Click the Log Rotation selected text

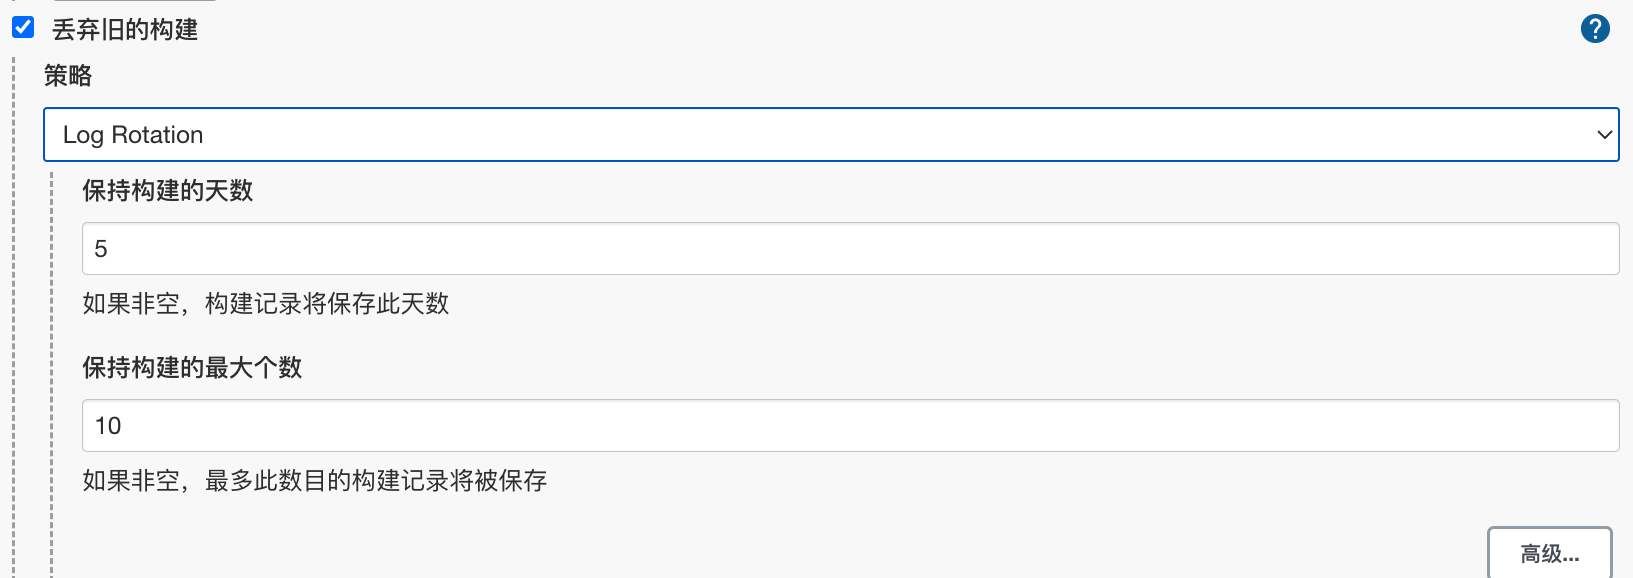[x=133, y=135]
